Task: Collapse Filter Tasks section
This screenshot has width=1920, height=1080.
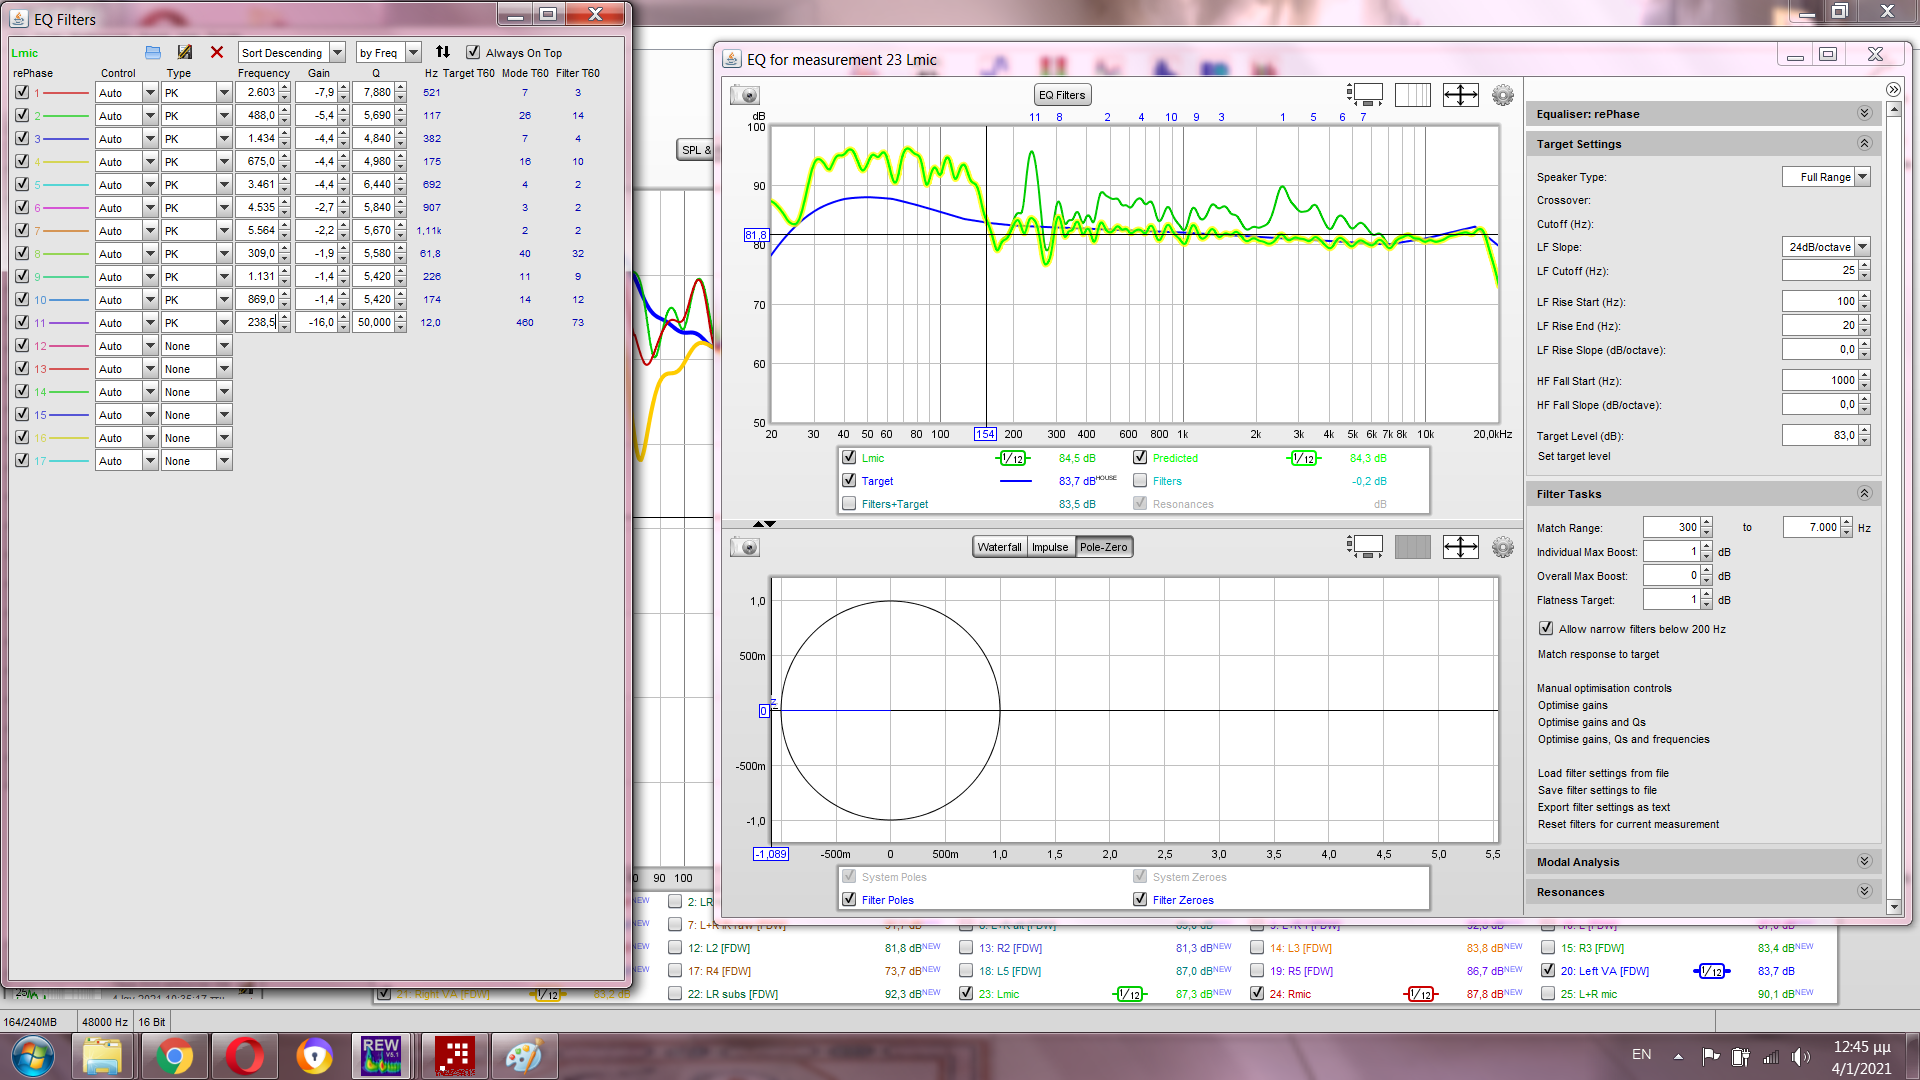Action: tap(1864, 493)
